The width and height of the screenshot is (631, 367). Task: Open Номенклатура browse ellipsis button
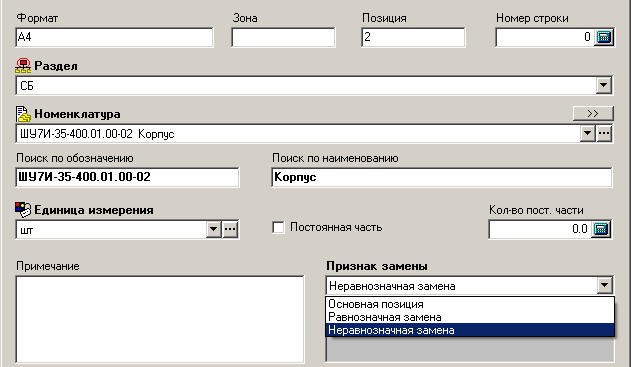(604, 133)
